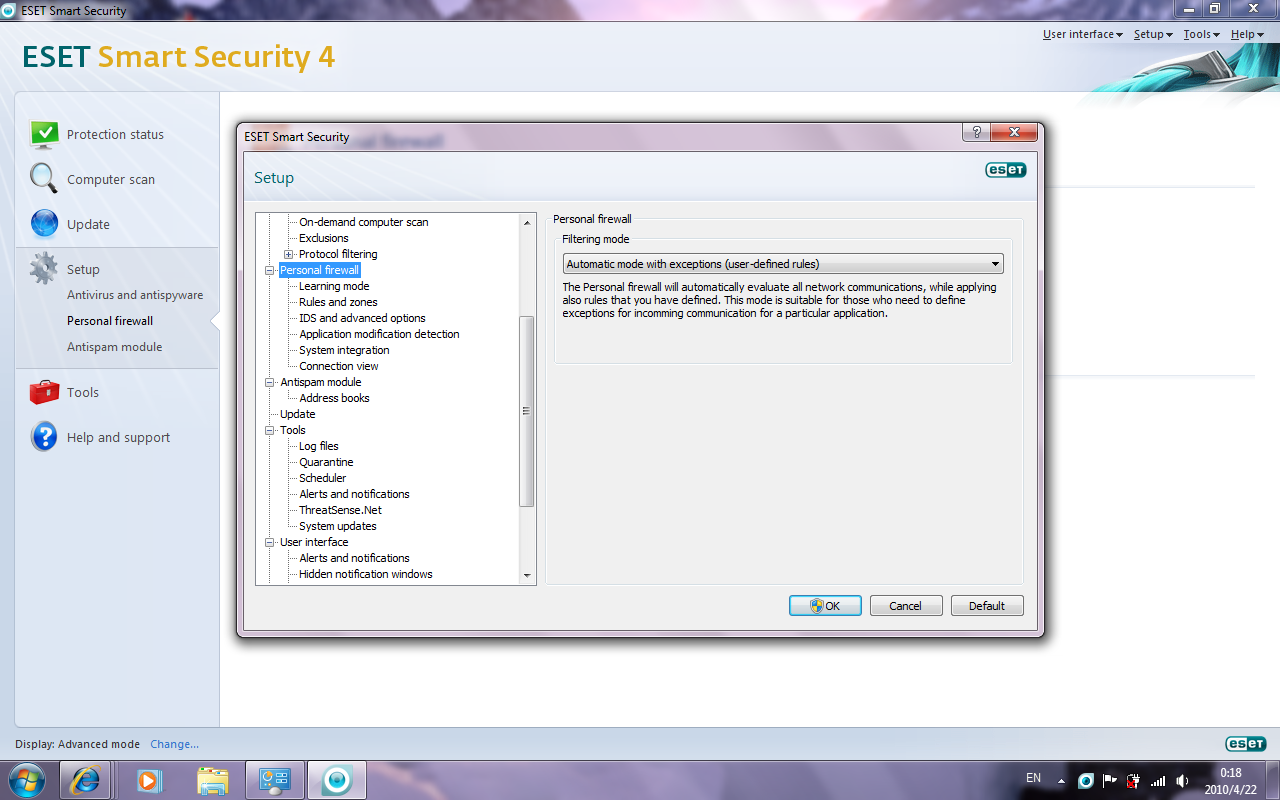Click the power plug tray icon
This screenshot has width=1280, height=800.
tap(1134, 780)
